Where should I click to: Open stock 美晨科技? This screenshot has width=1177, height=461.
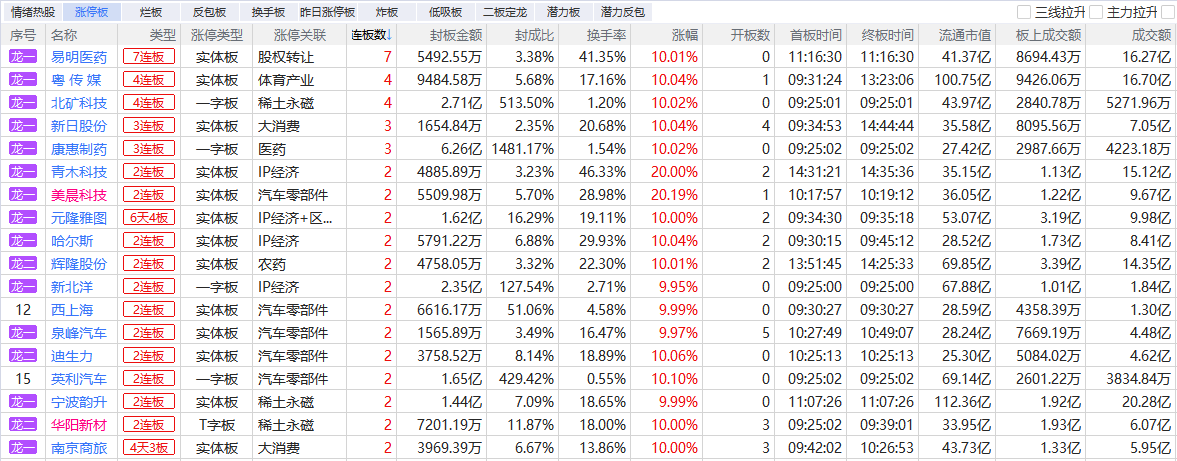click(x=78, y=195)
